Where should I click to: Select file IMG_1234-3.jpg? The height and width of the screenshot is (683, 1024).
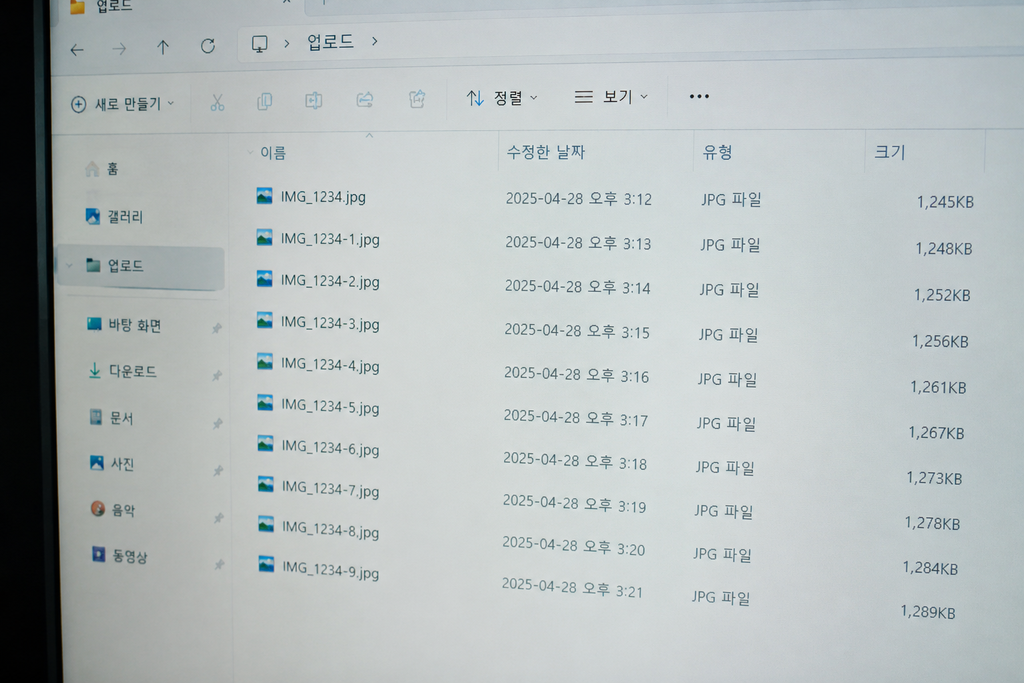[330, 323]
